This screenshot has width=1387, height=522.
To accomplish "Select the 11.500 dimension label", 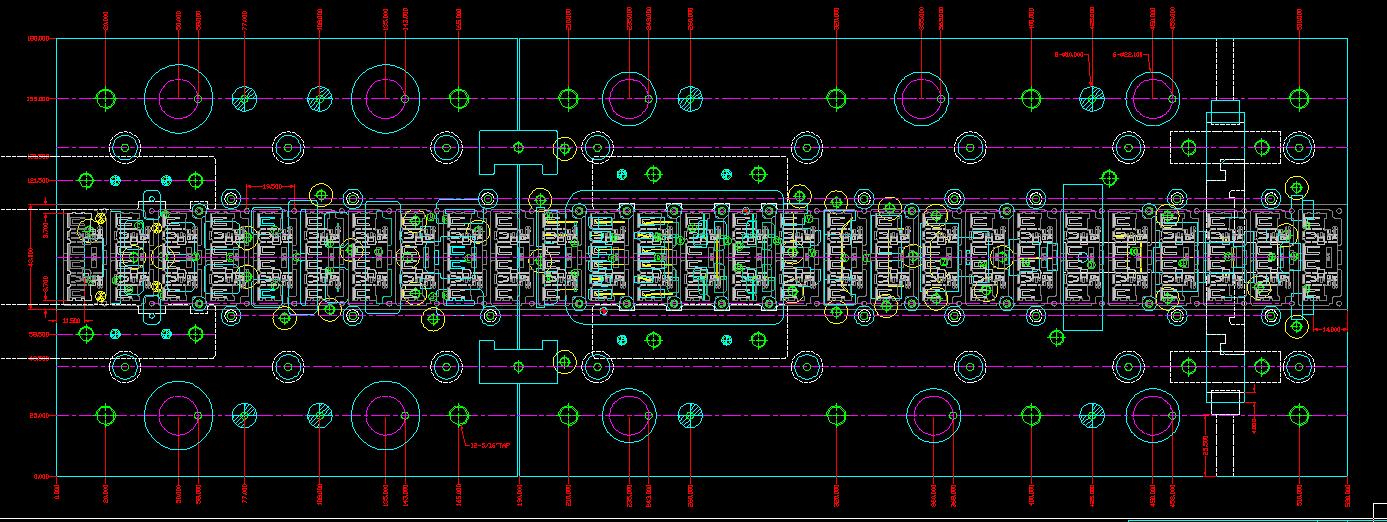I will point(71,320).
